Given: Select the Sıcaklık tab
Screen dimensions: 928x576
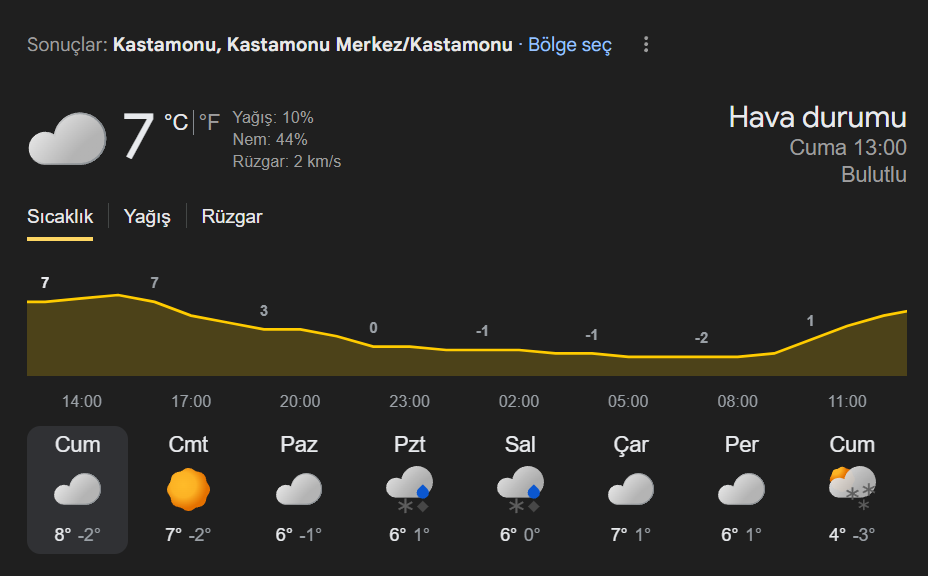Looking at the screenshot, I should [60, 217].
